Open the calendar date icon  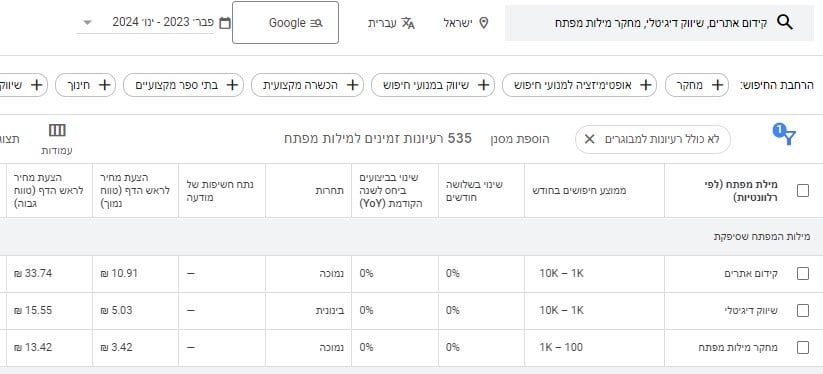coord(225,23)
